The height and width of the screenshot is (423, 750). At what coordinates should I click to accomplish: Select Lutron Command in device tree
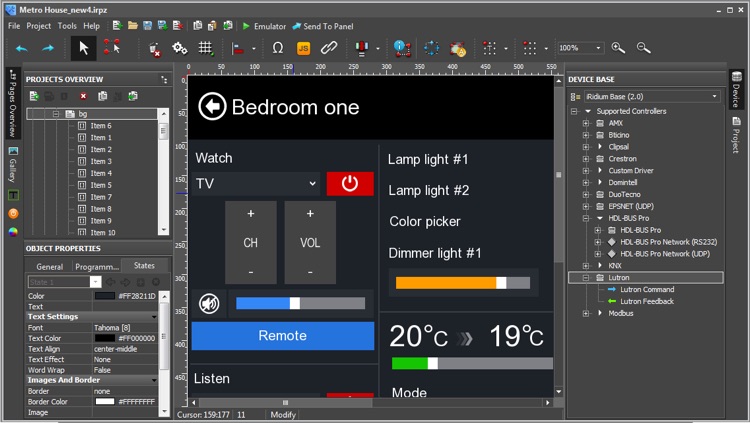click(646, 290)
